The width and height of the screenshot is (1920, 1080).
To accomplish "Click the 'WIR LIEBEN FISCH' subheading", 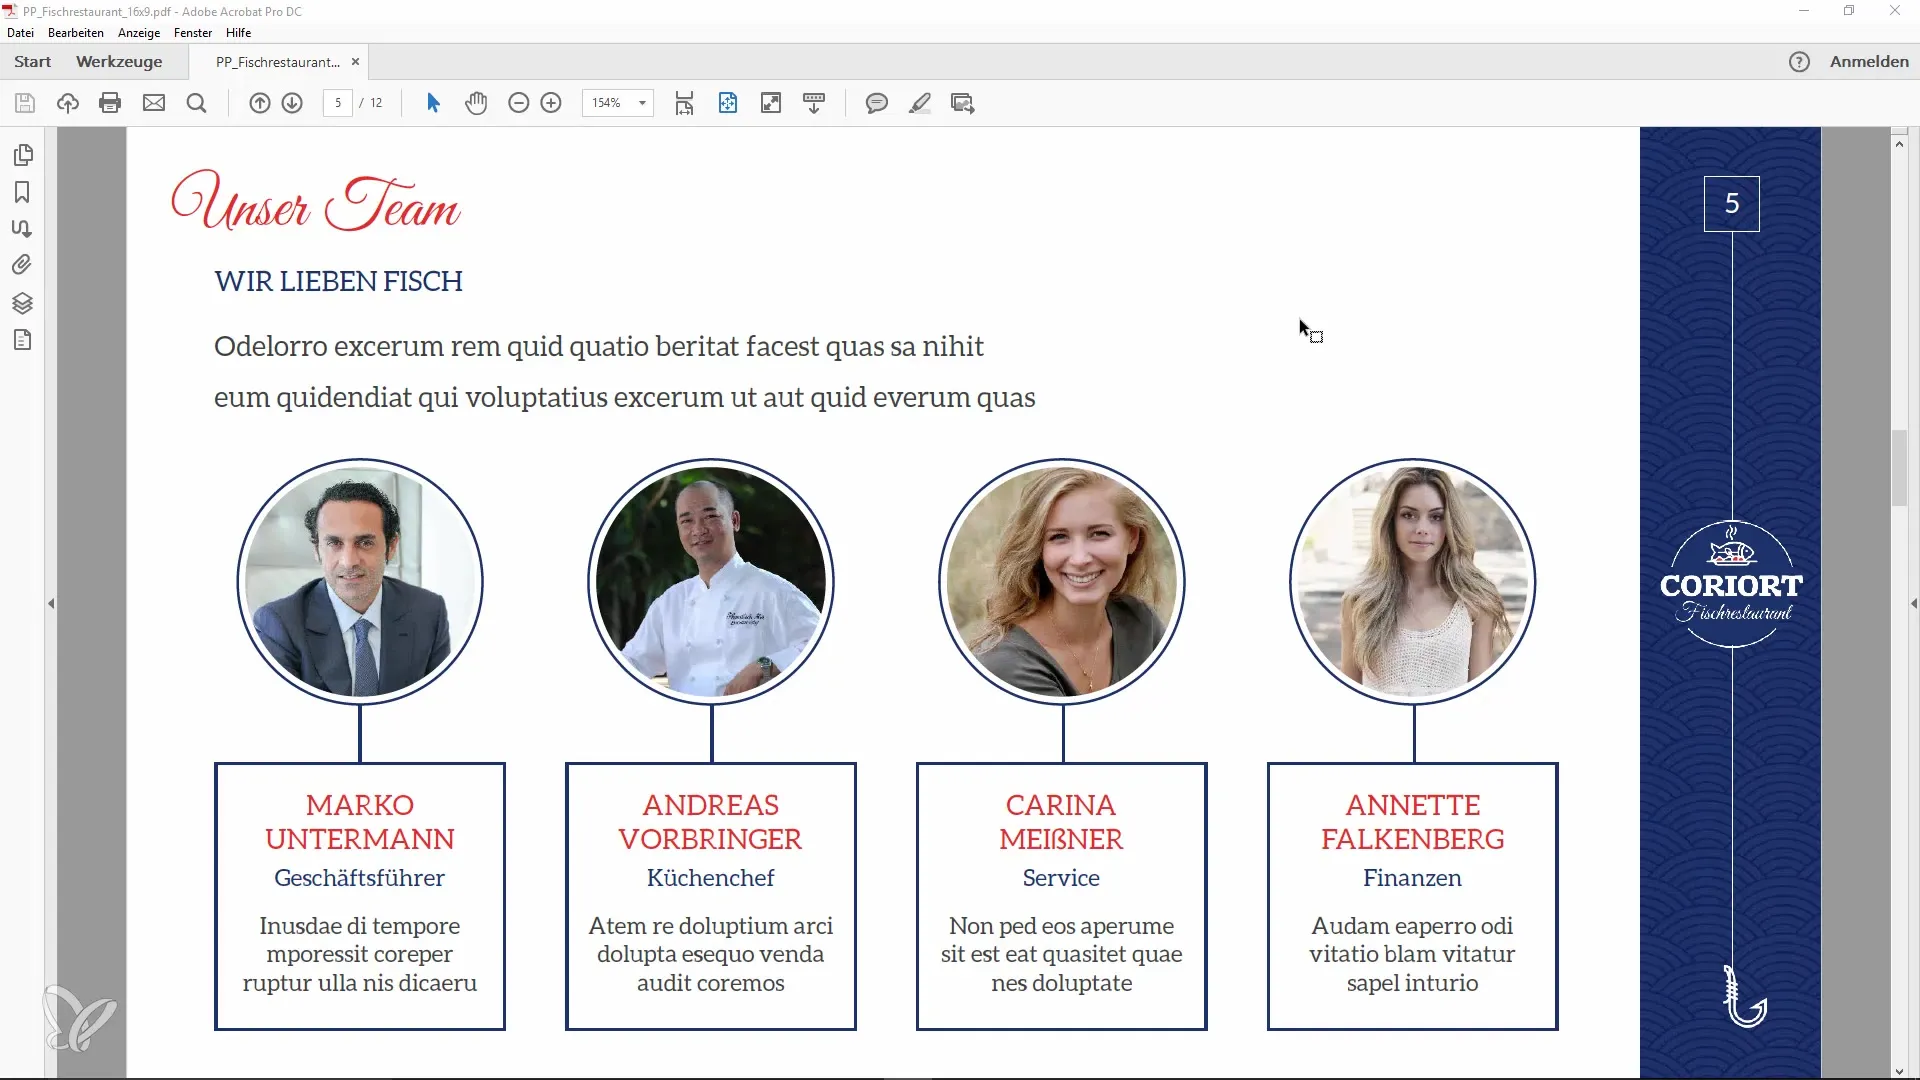I will coord(338,282).
